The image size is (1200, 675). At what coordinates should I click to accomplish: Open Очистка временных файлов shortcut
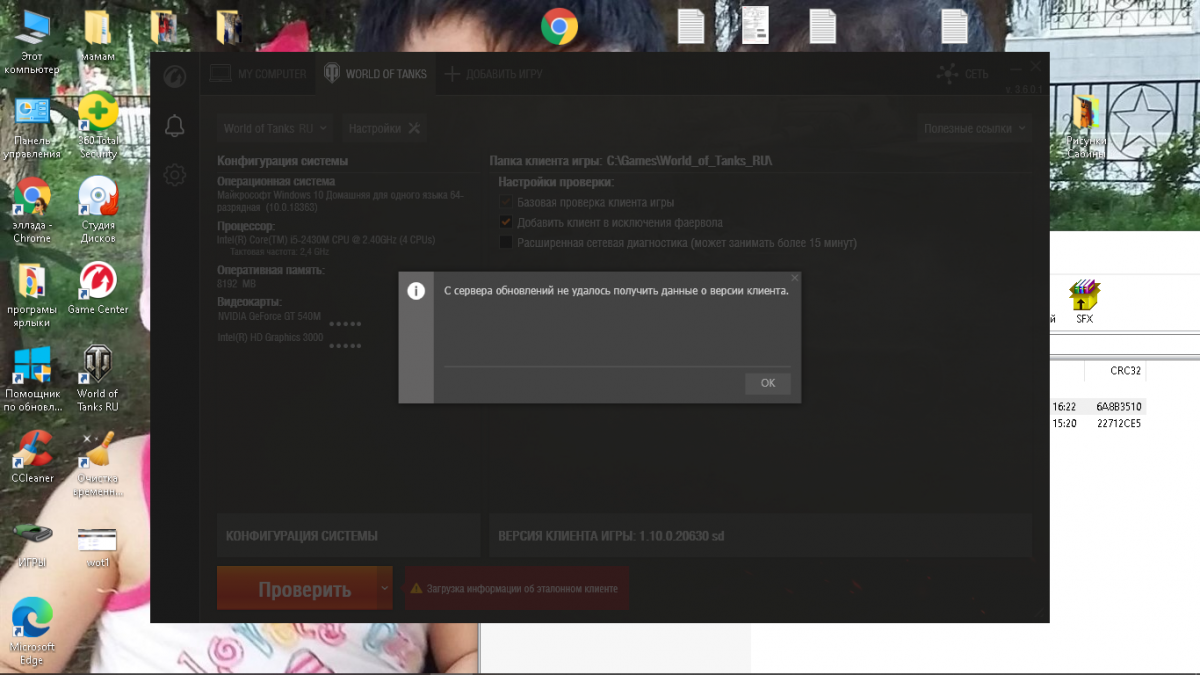tap(98, 464)
